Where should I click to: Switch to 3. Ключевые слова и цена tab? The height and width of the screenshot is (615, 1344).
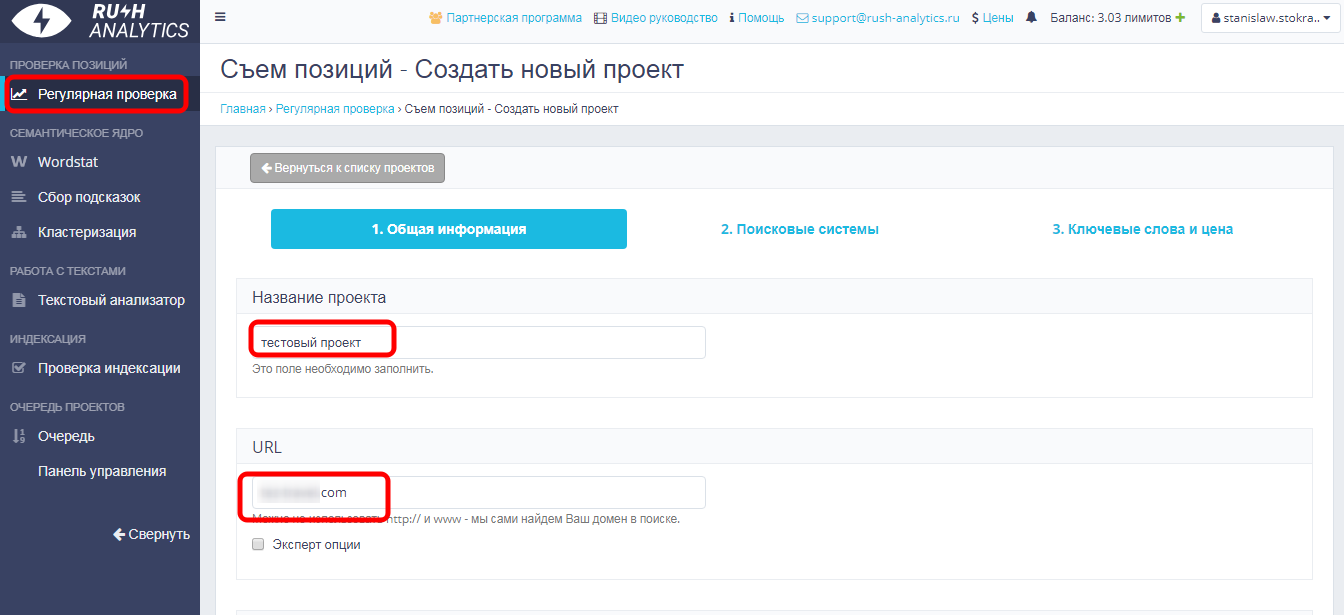tap(1142, 229)
